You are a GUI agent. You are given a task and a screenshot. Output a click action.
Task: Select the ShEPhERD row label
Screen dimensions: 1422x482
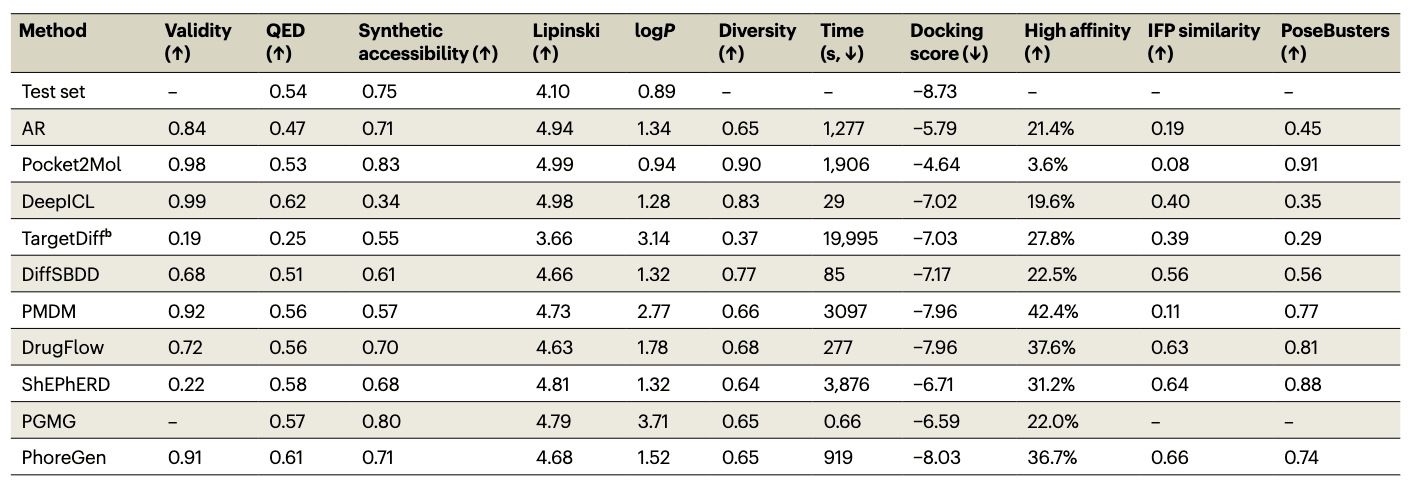(x=65, y=384)
